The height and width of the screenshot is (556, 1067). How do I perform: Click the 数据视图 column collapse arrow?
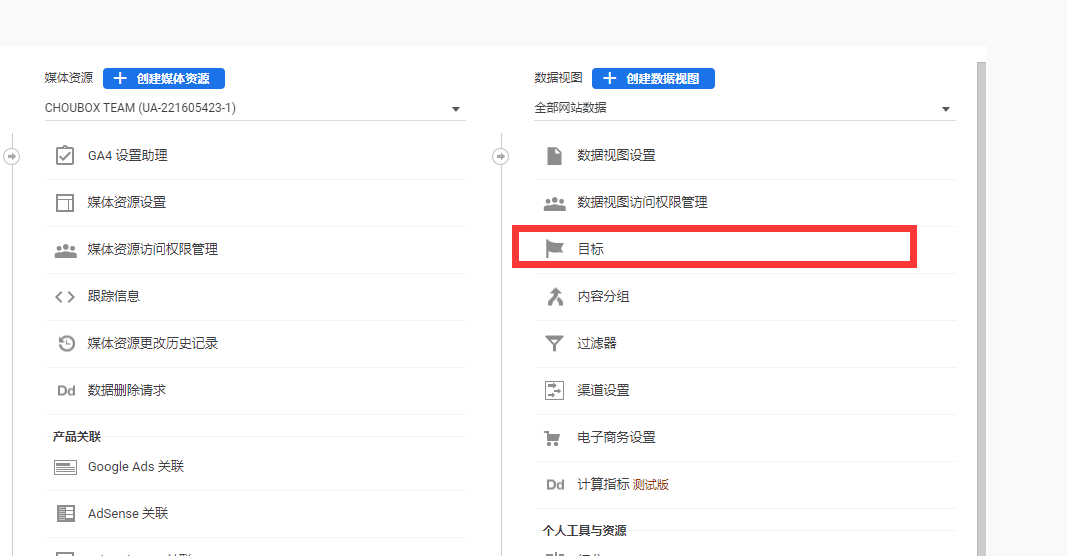(x=501, y=156)
